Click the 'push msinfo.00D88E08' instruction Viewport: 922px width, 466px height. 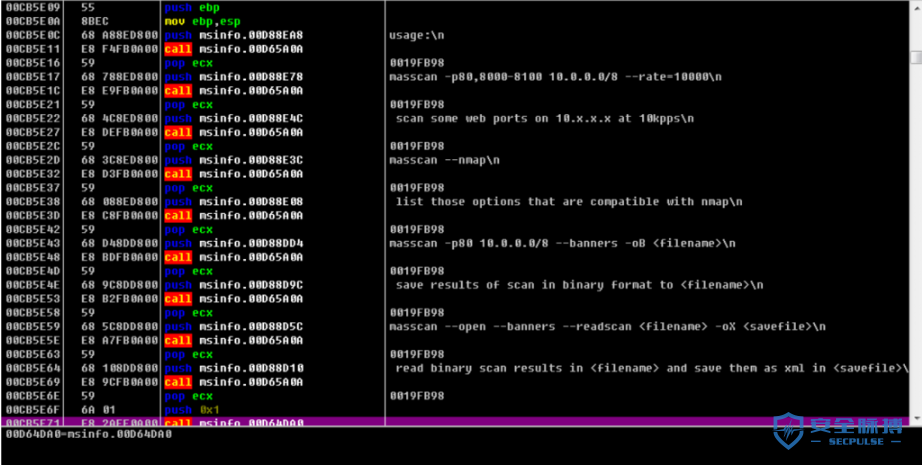coord(233,202)
